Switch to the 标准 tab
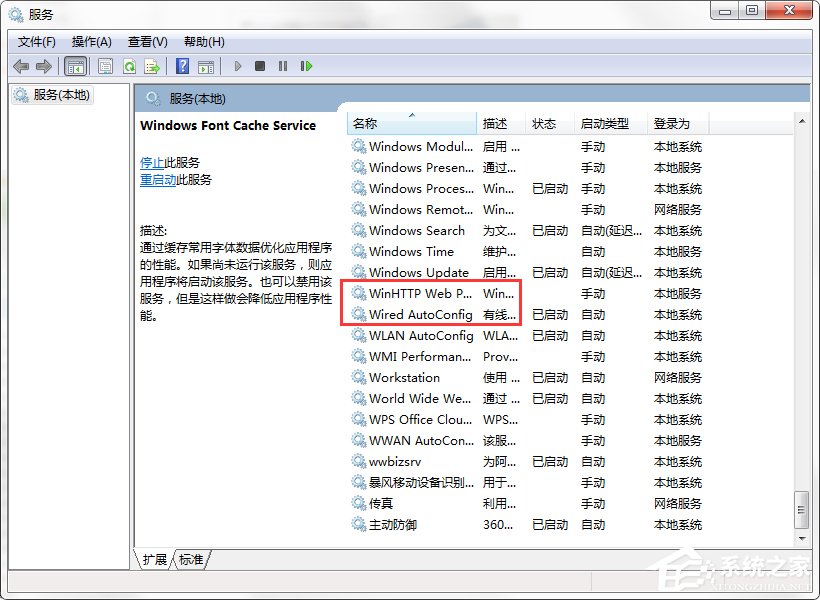Viewport: 820px width, 600px height. click(190, 560)
